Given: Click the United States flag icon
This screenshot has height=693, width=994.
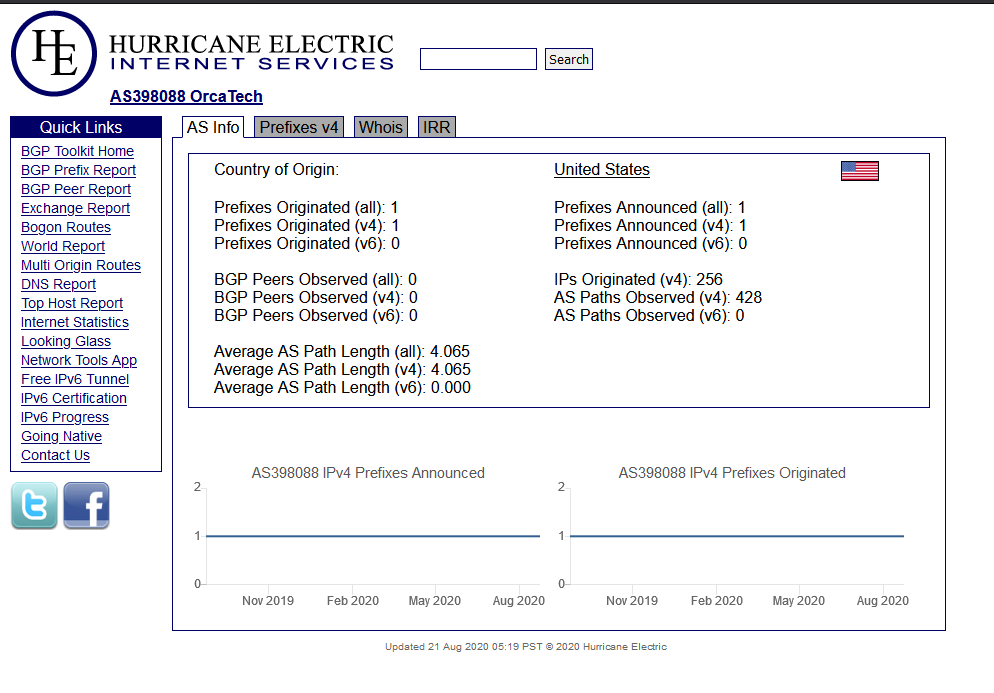Looking at the screenshot, I should [x=860, y=171].
